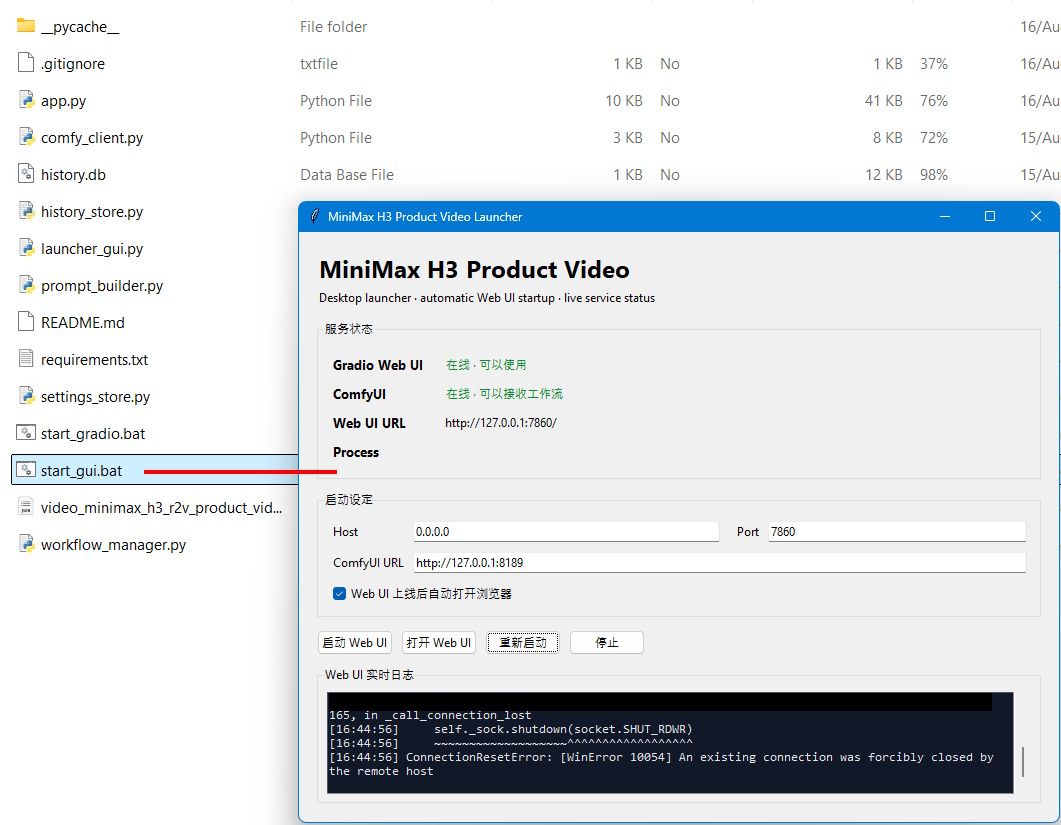Select the history_store.py file name

(92, 212)
